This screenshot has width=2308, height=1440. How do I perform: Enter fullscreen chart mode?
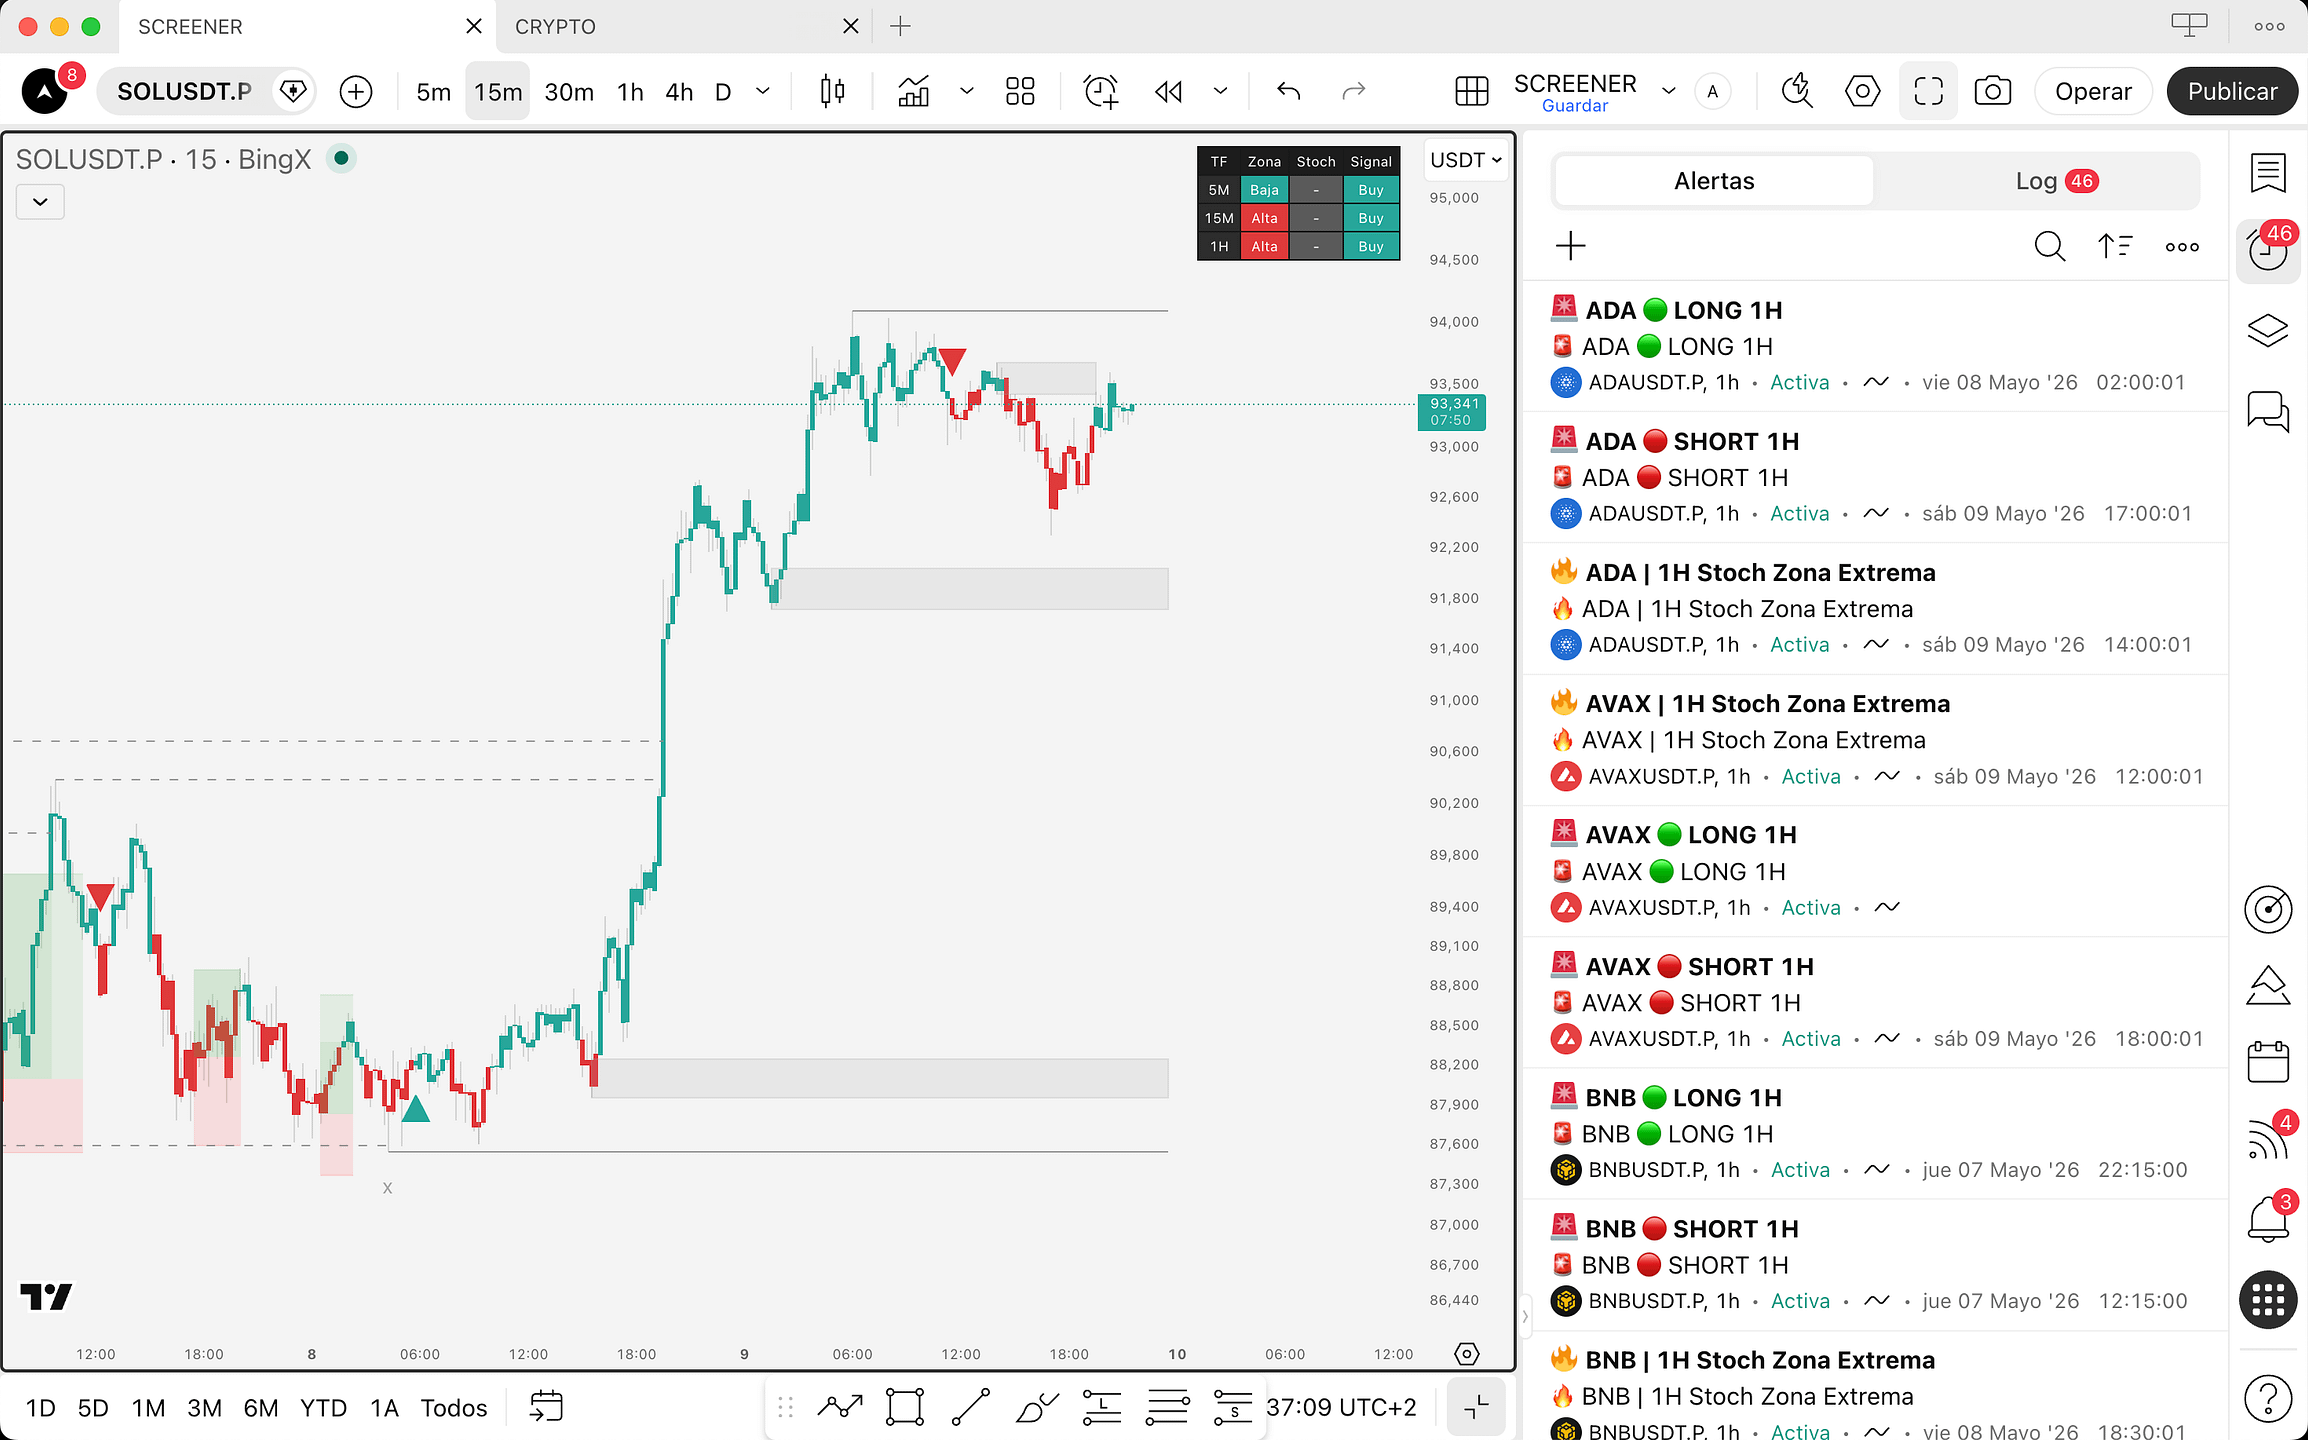(1928, 92)
